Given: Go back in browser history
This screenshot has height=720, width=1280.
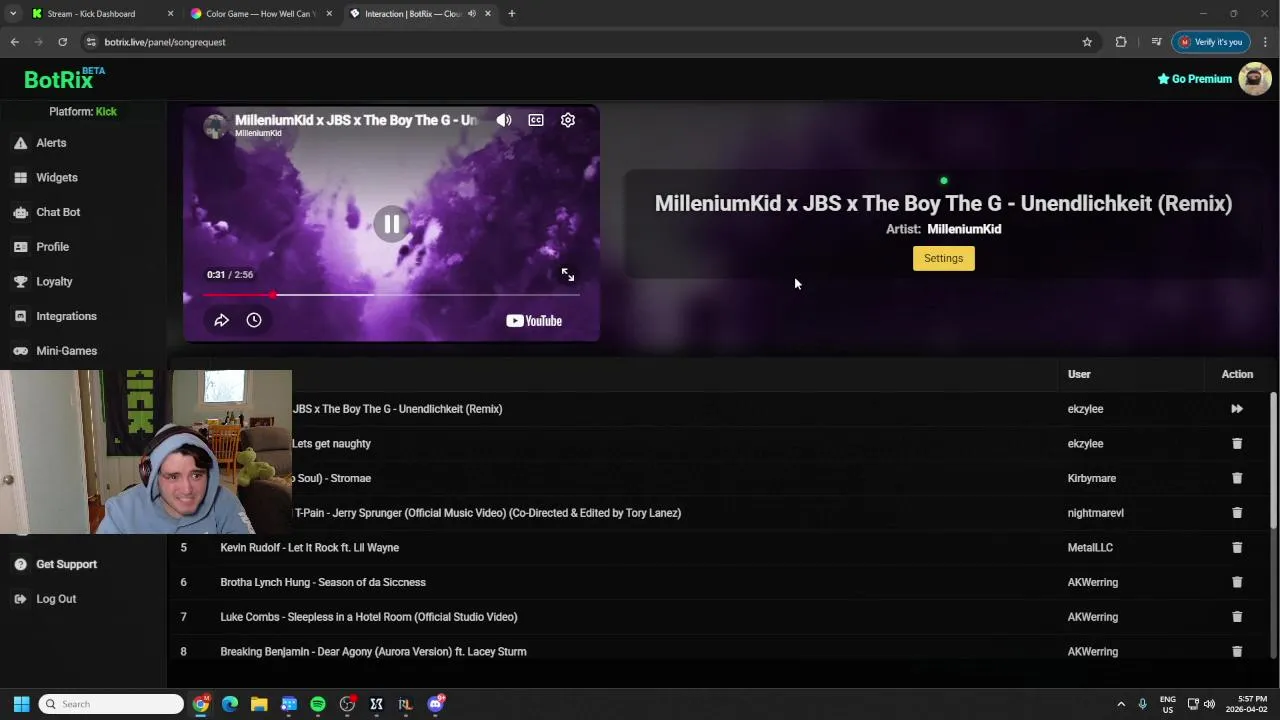Looking at the screenshot, I should tap(14, 42).
